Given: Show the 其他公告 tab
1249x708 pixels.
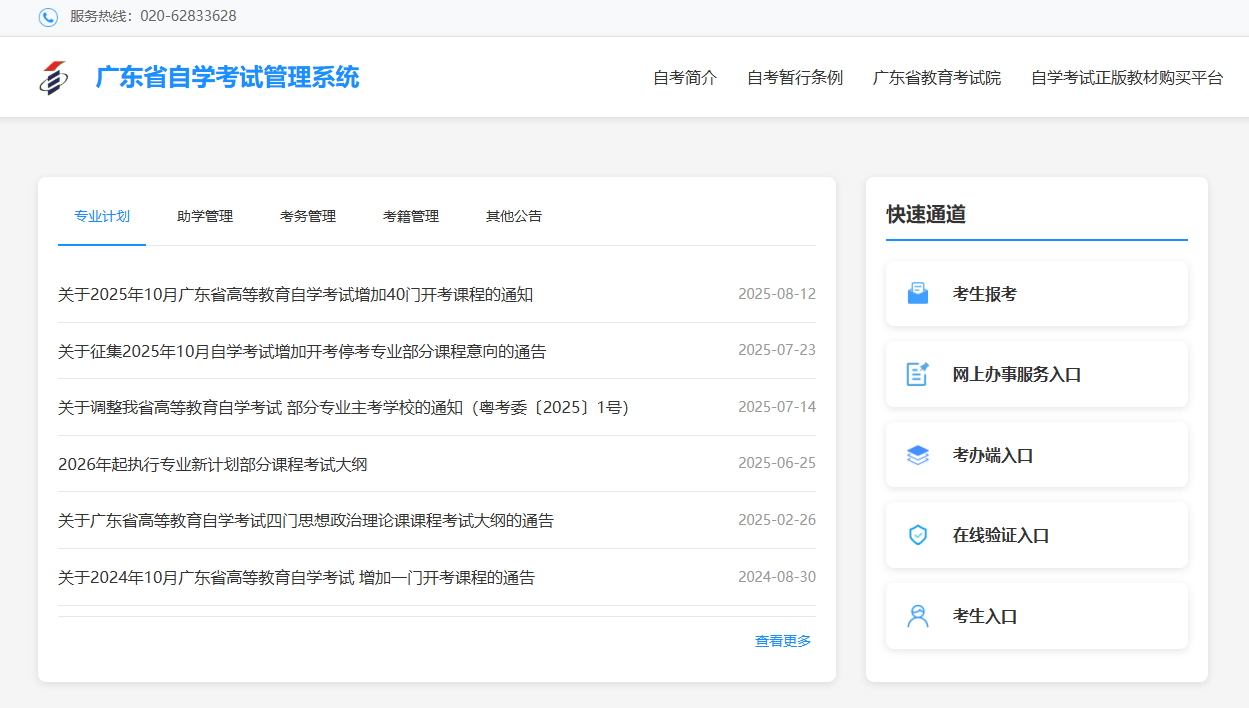Looking at the screenshot, I should click(x=514, y=216).
